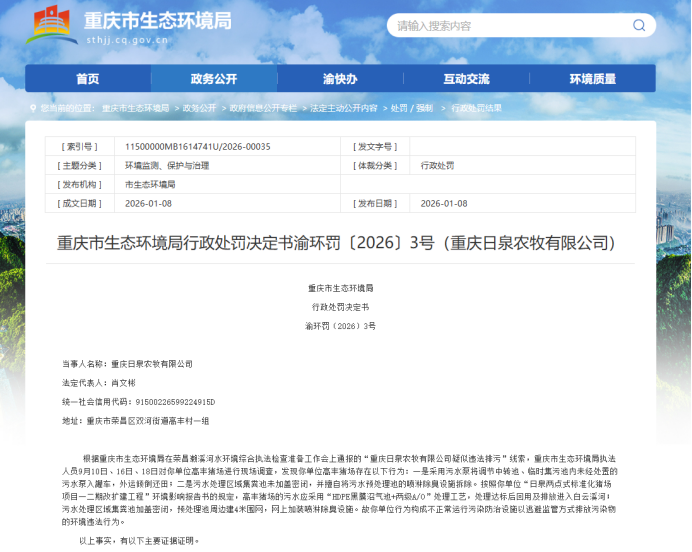This screenshot has height=552, width=692.
Task: Follow breadcrumb link 处罚 / 强制
Action: pos(412,108)
